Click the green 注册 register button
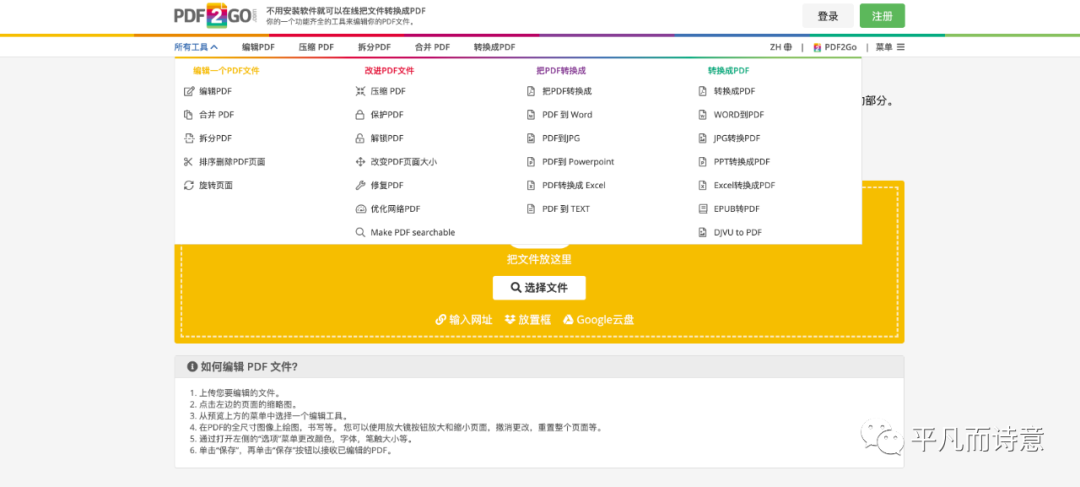Image resolution: width=1080 pixels, height=487 pixels. click(882, 16)
